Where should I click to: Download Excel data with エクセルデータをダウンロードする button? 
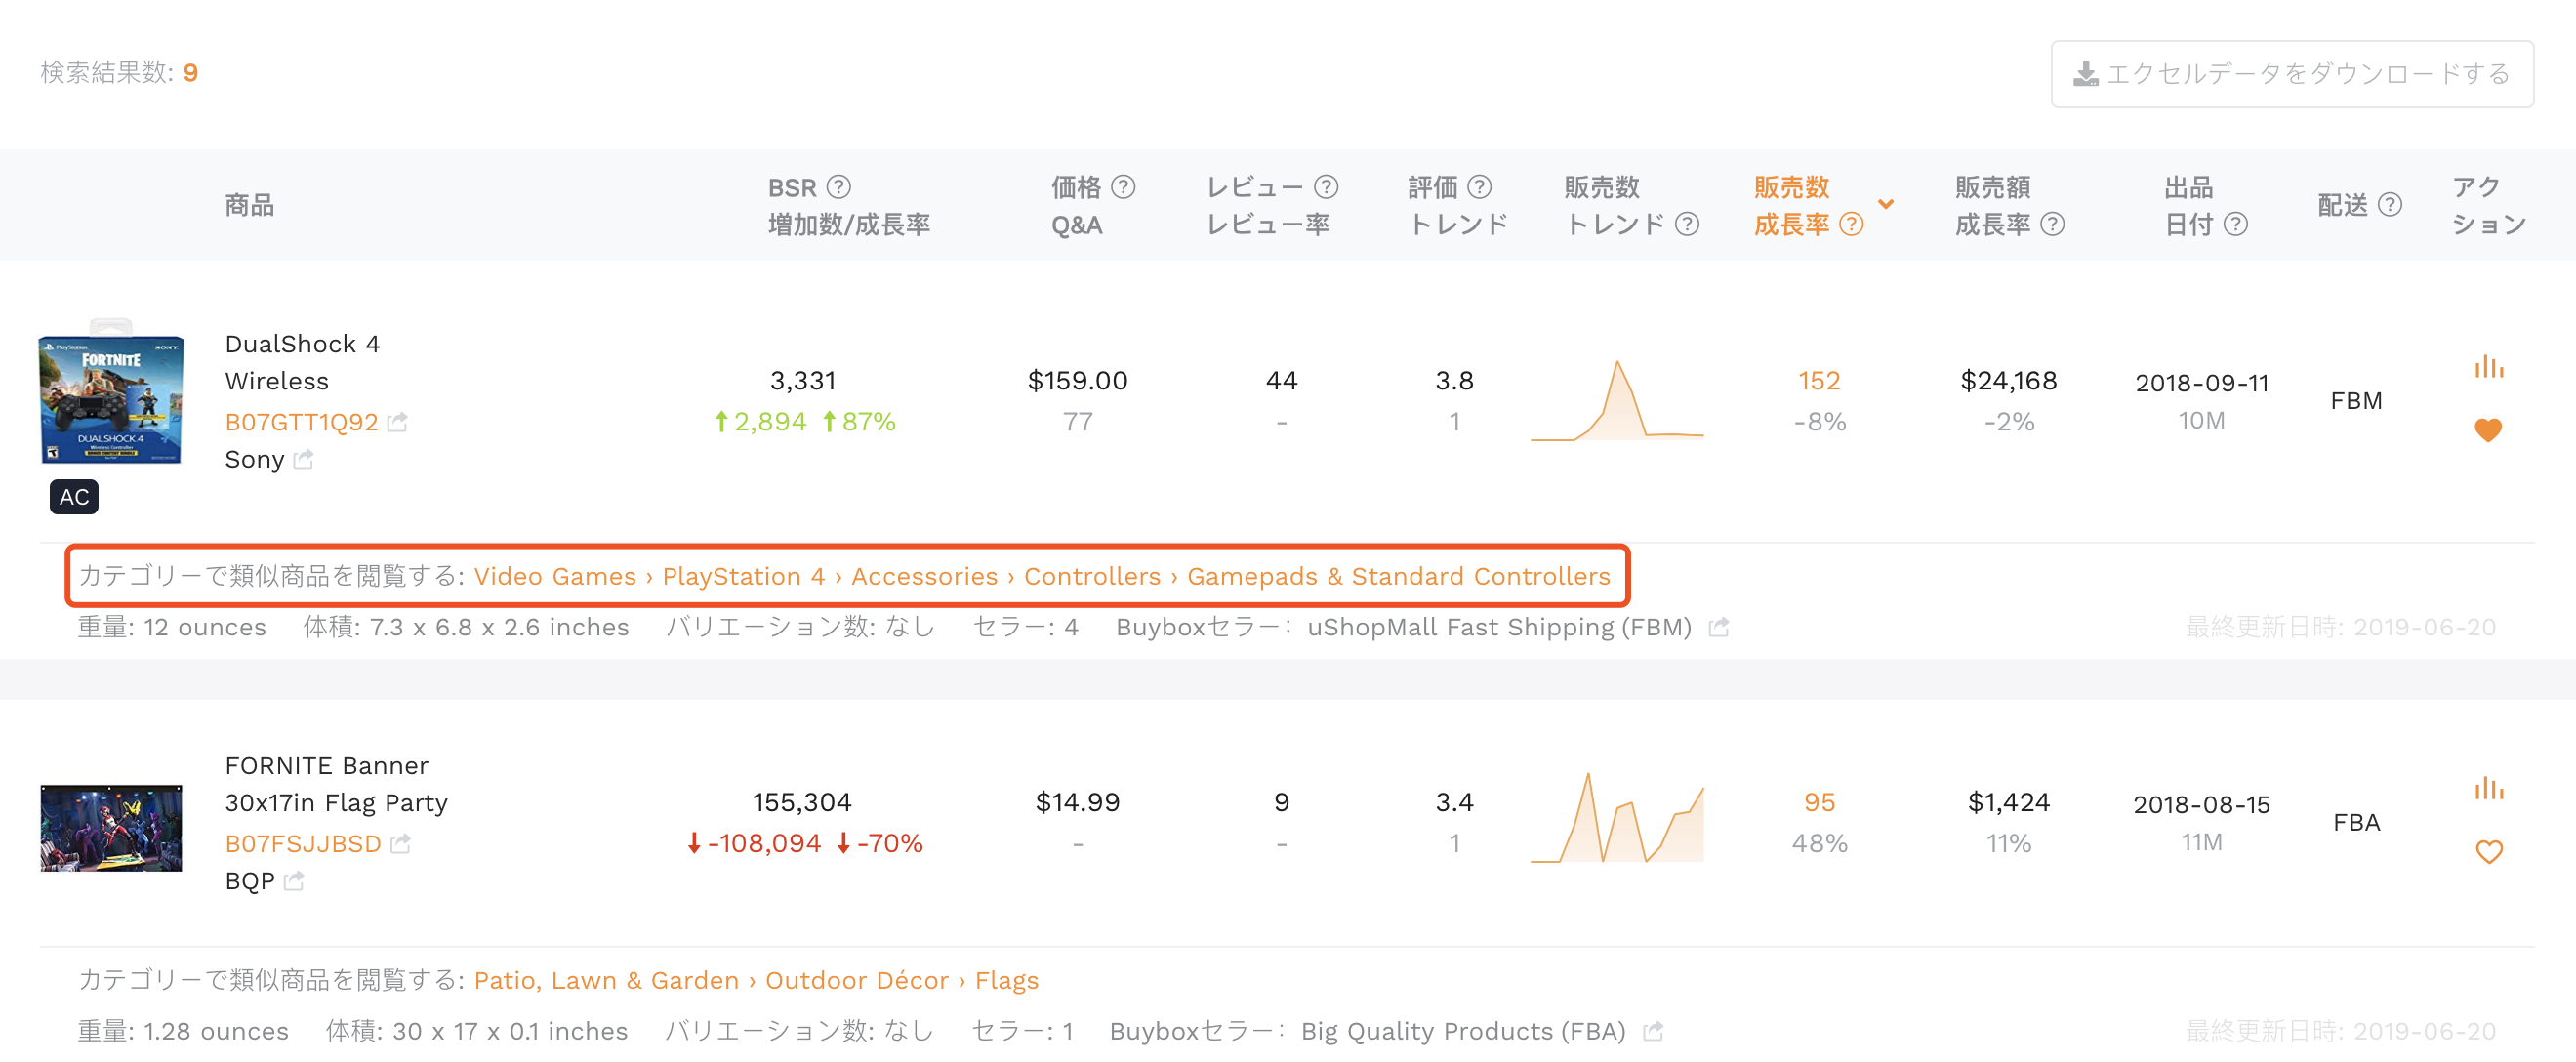coord(2292,74)
